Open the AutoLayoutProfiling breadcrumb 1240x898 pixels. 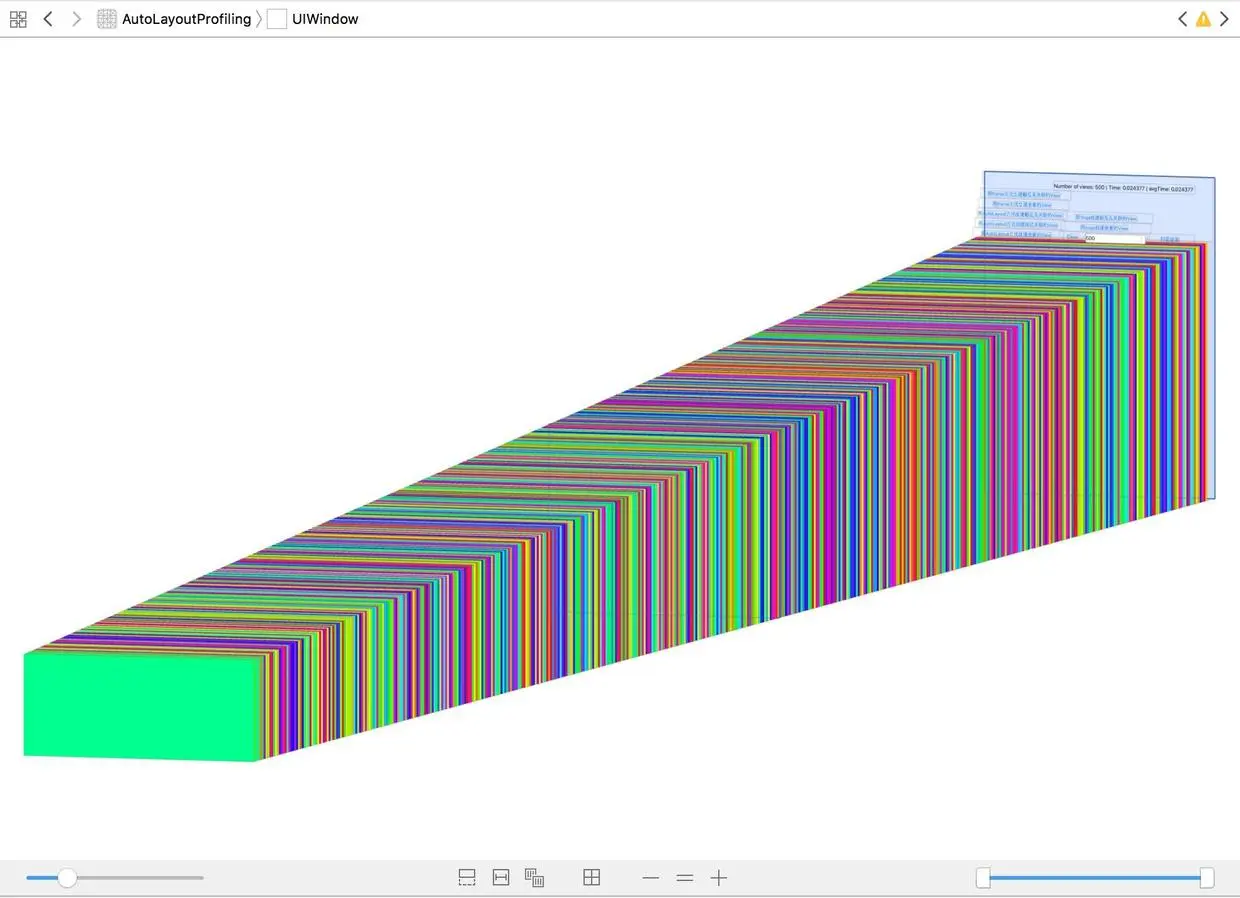click(x=174, y=19)
